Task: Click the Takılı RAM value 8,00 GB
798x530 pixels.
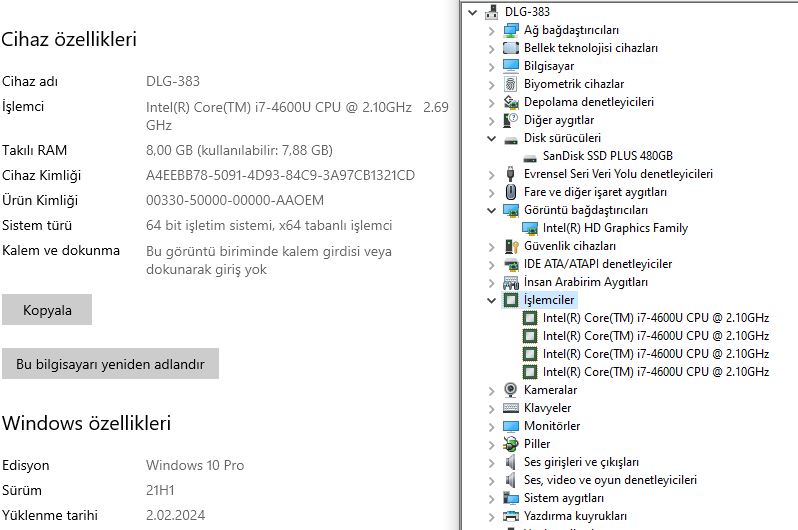Action: 239,150
